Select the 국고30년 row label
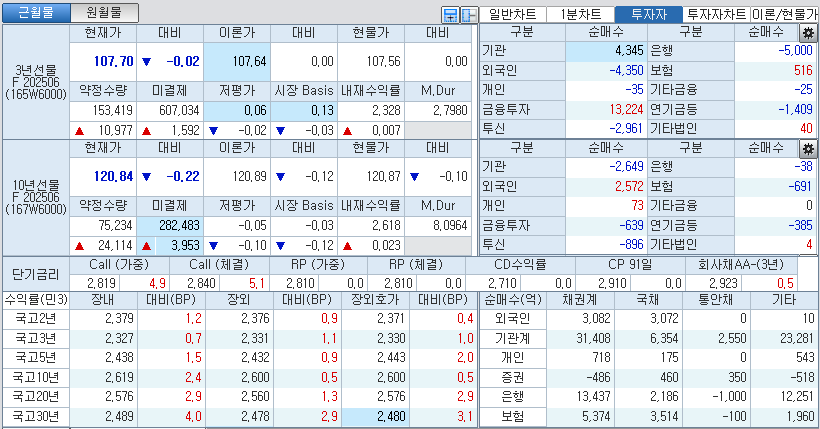 click(36, 417)
